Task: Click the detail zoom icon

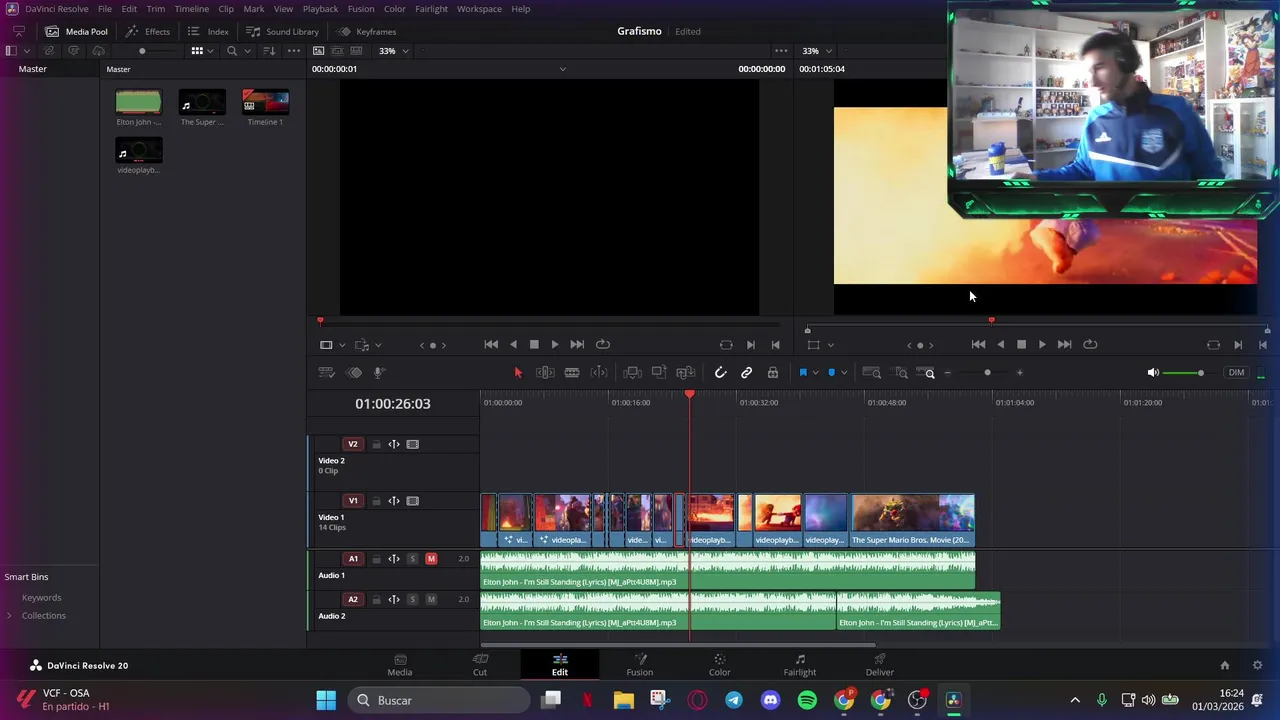Action: [901, 373]
